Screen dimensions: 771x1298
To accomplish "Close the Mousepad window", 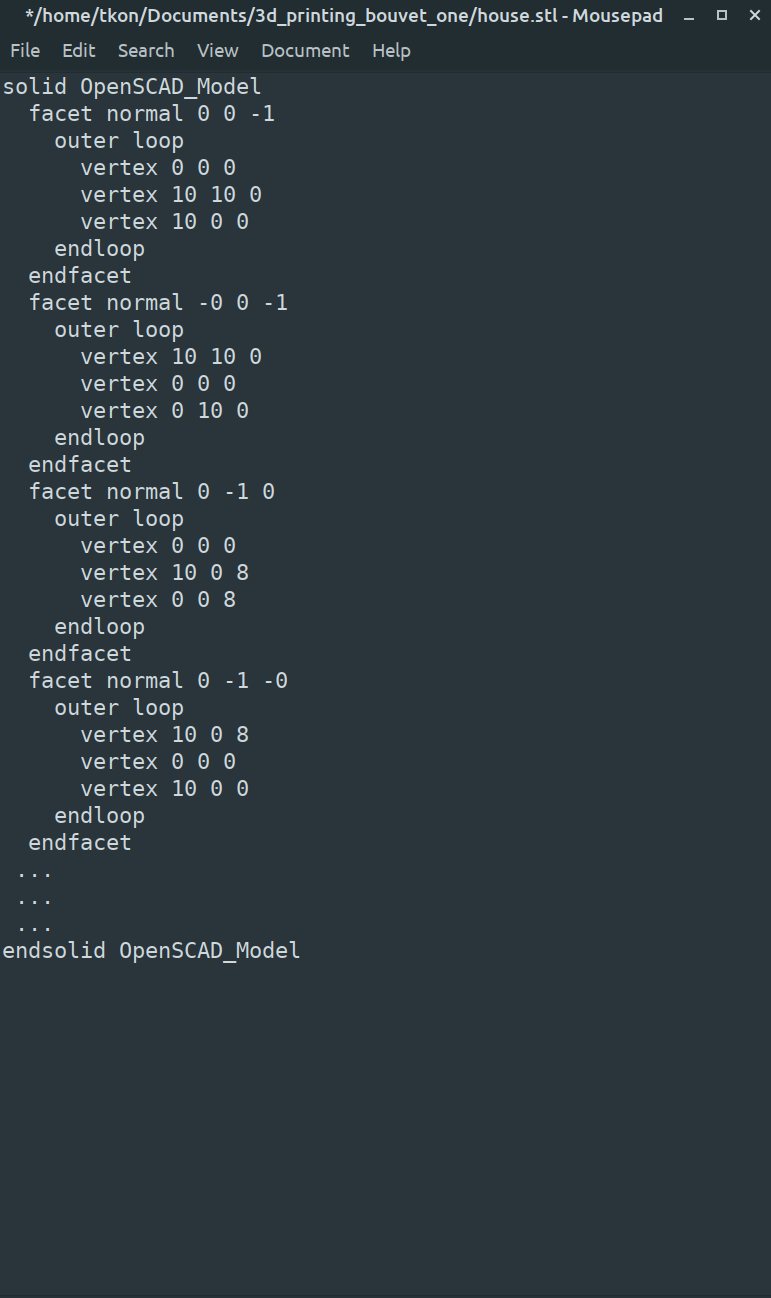I will (754, 16).
